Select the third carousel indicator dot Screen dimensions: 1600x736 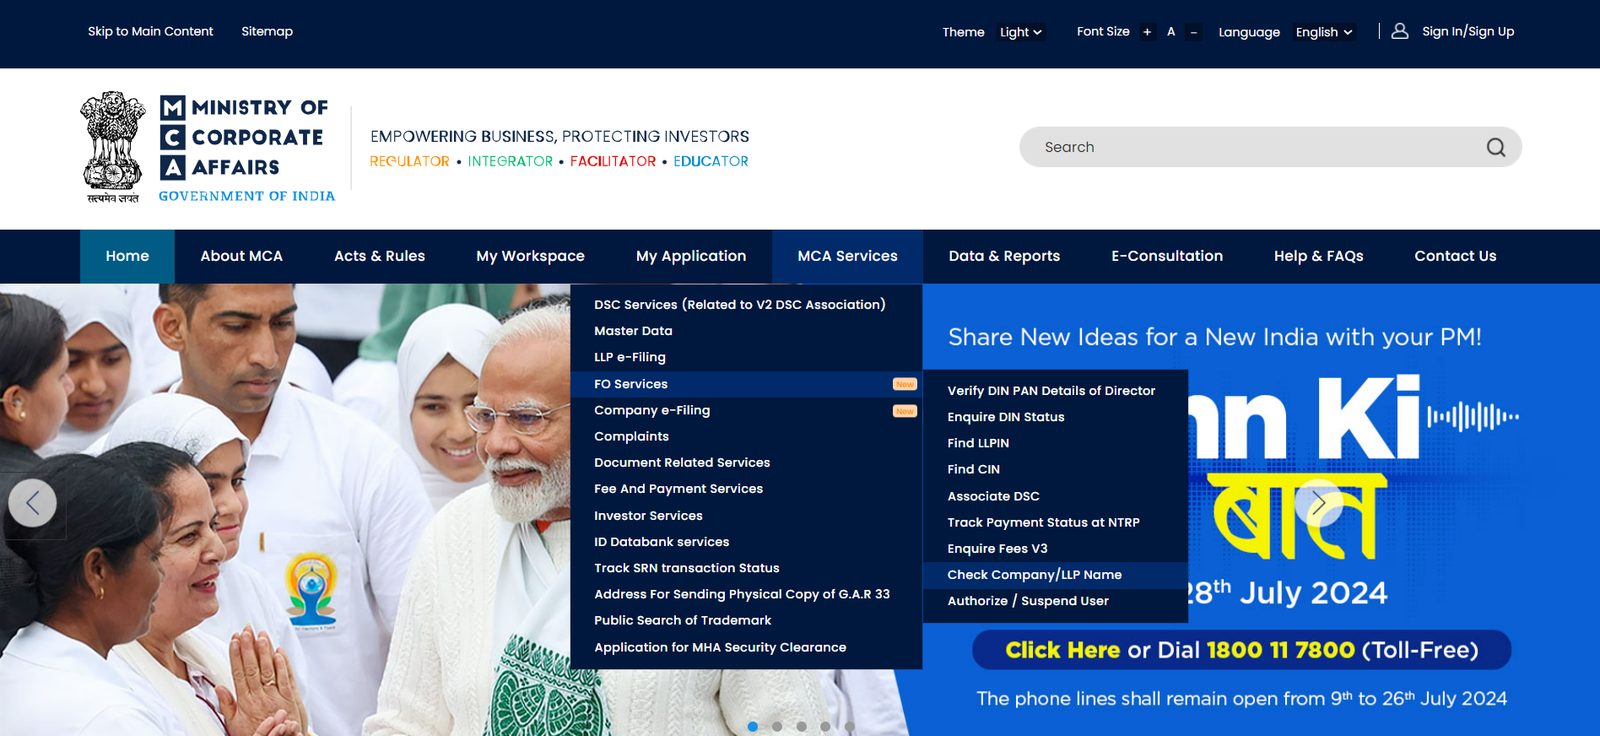801,726
